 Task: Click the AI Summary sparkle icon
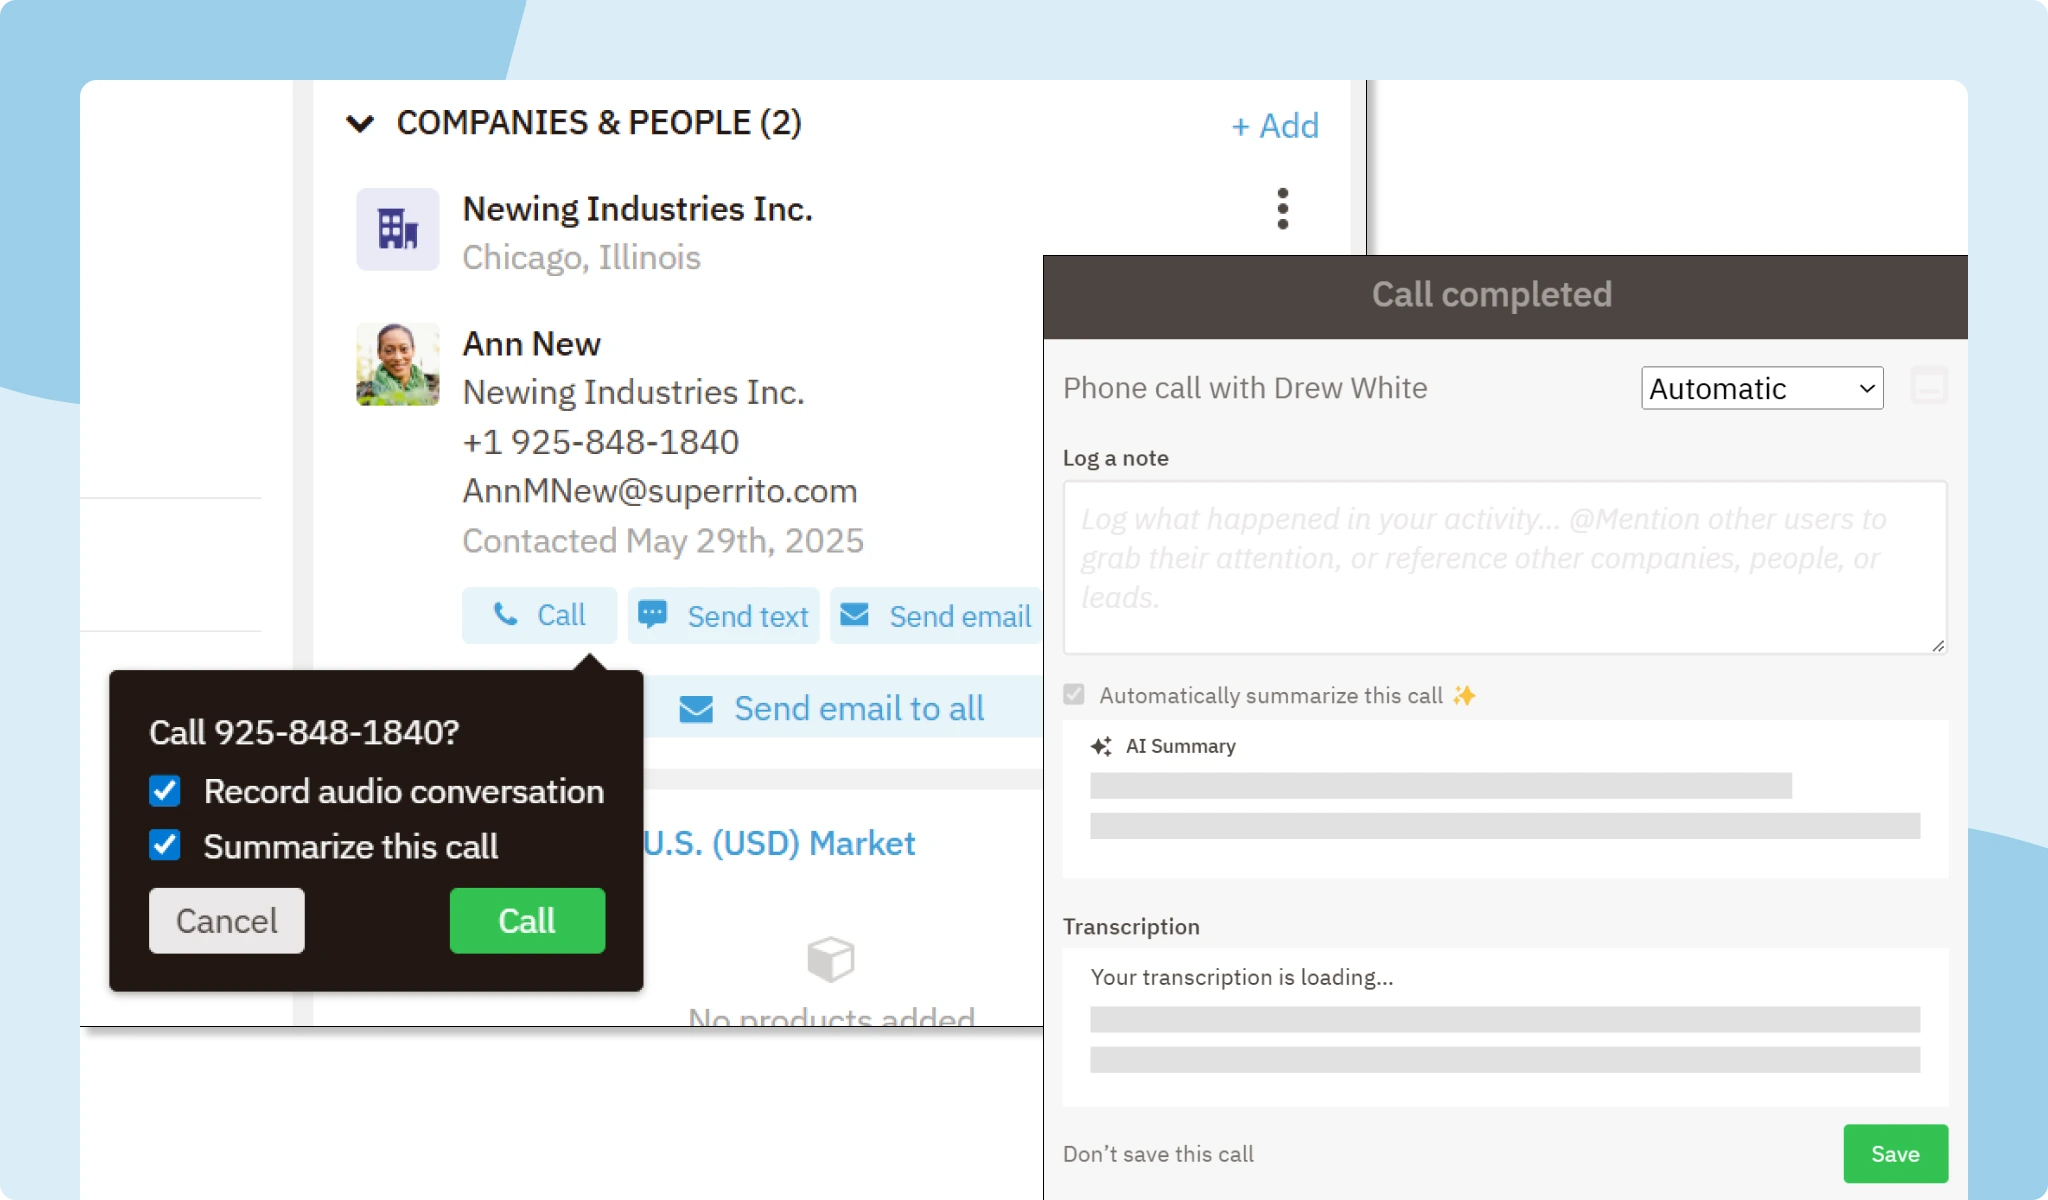pos(1101,745)
